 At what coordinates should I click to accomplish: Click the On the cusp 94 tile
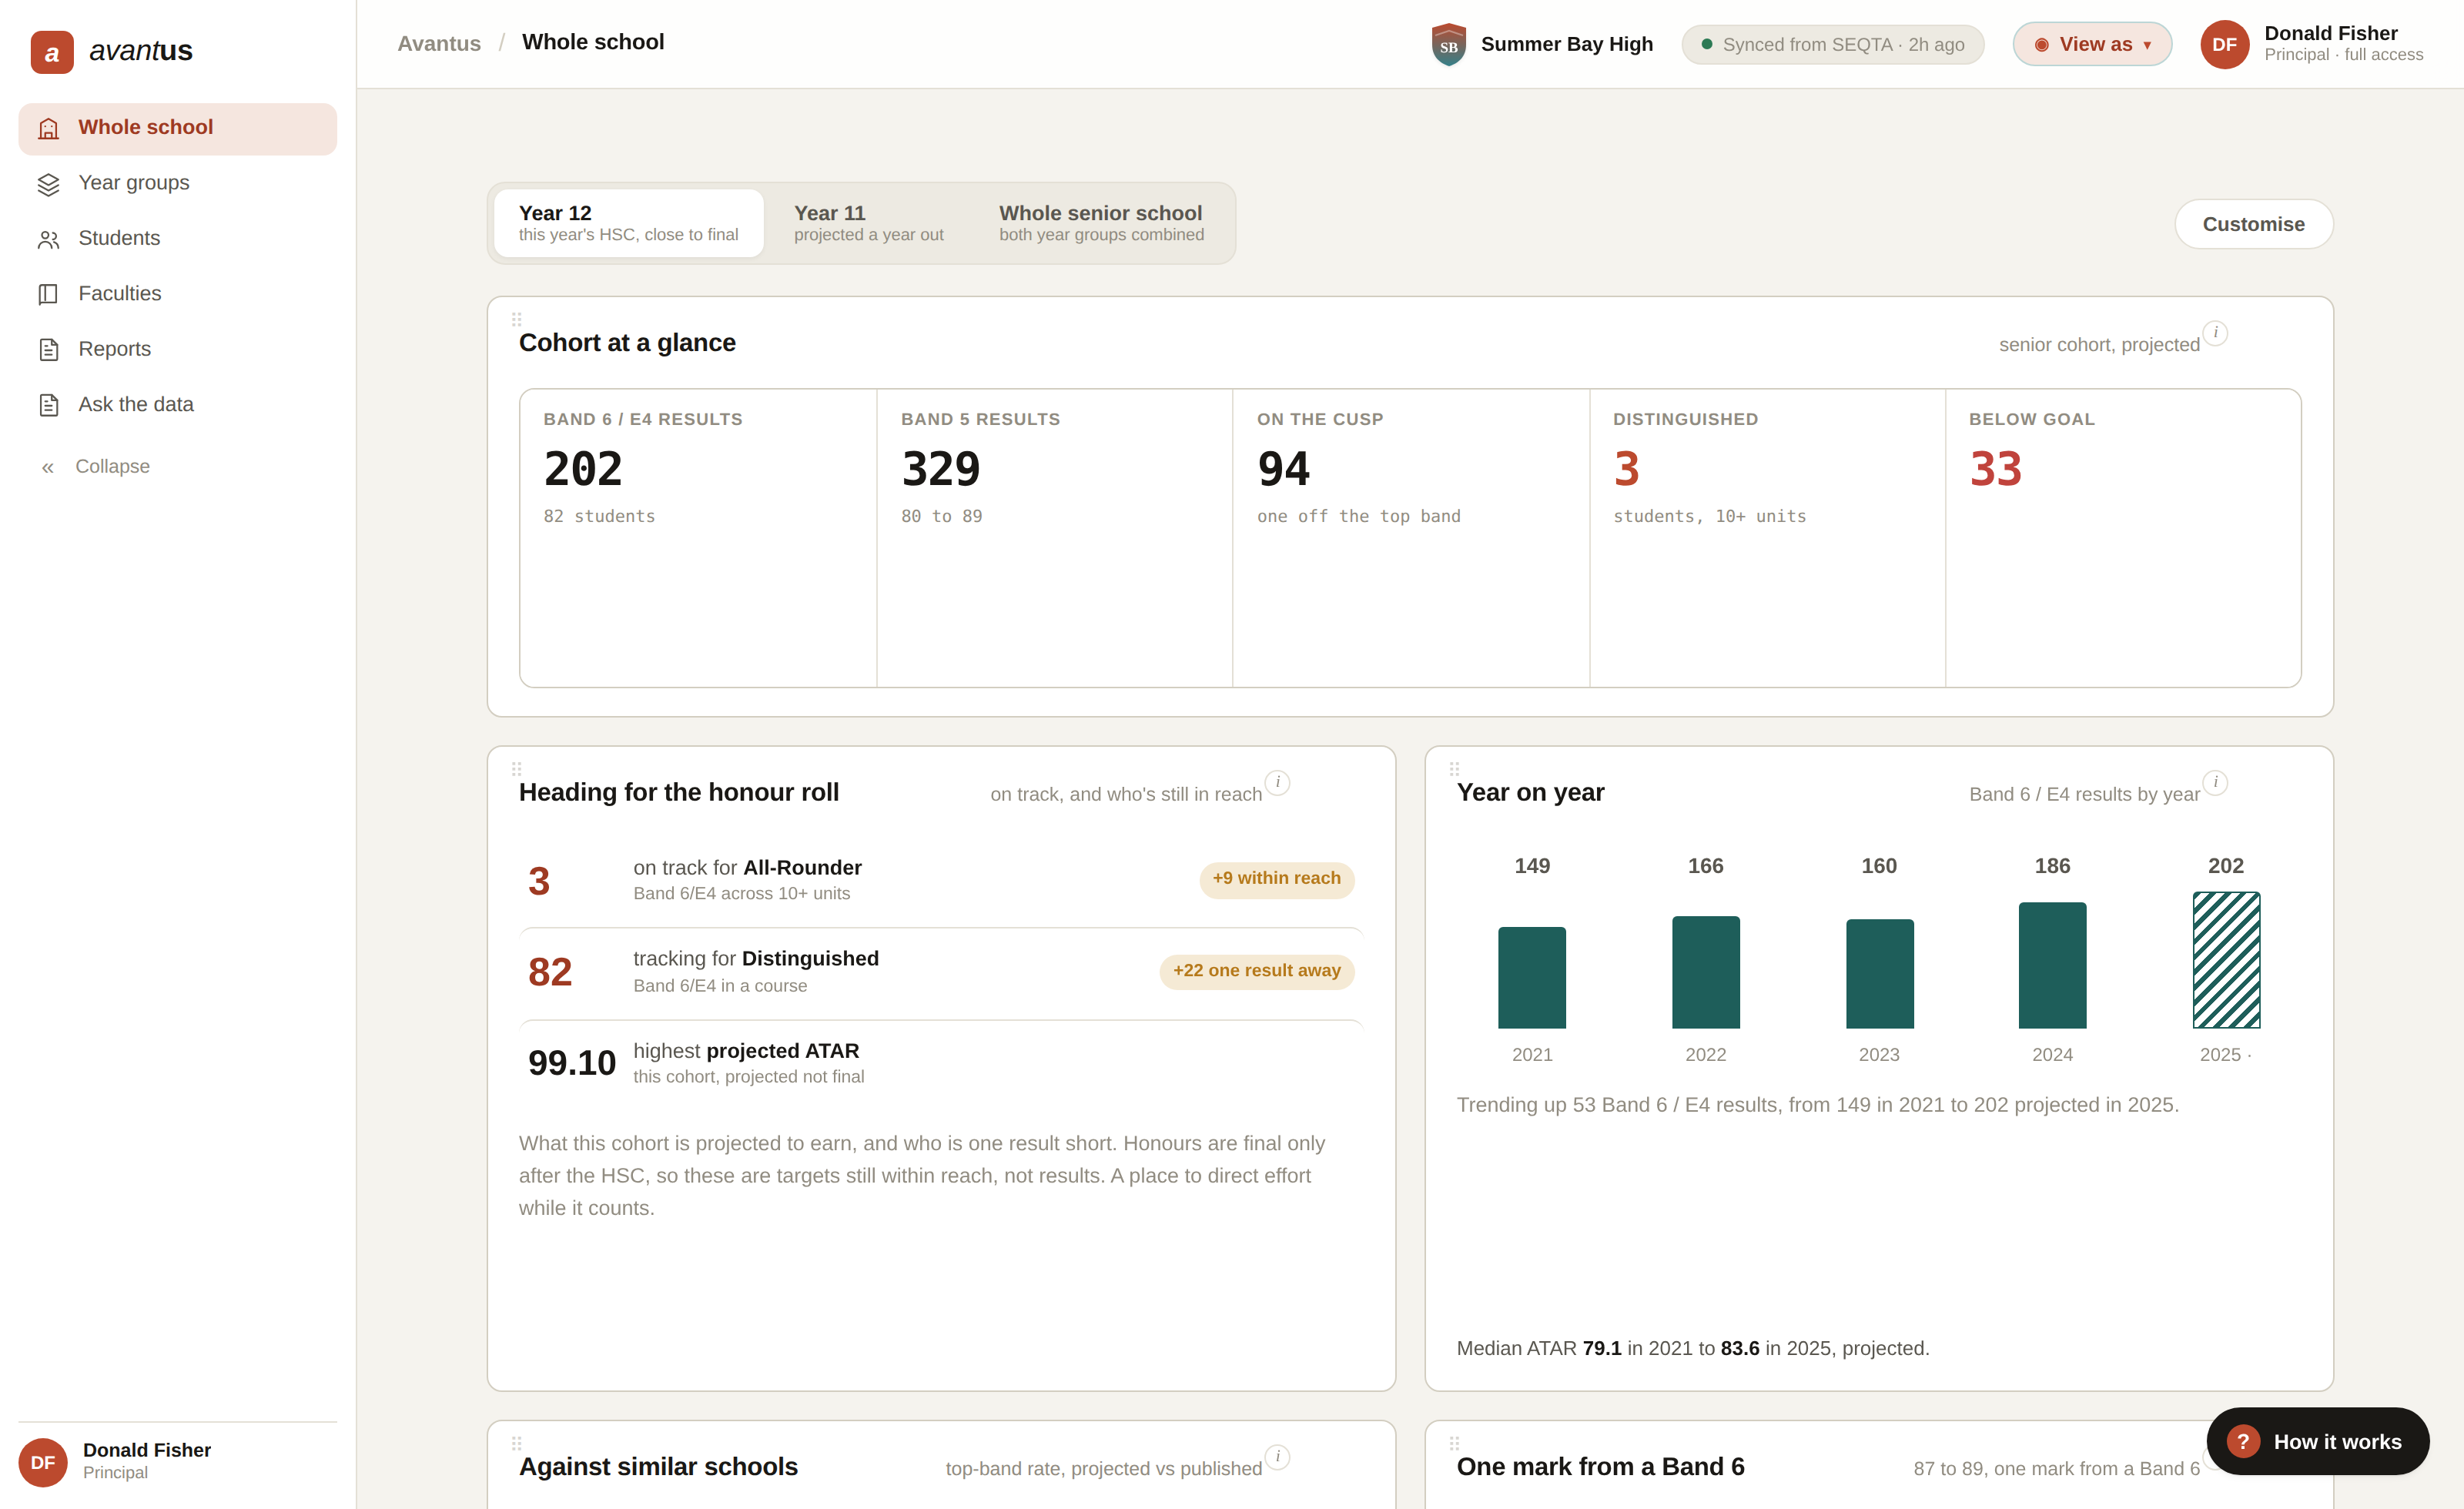(x=1410, y=538)
